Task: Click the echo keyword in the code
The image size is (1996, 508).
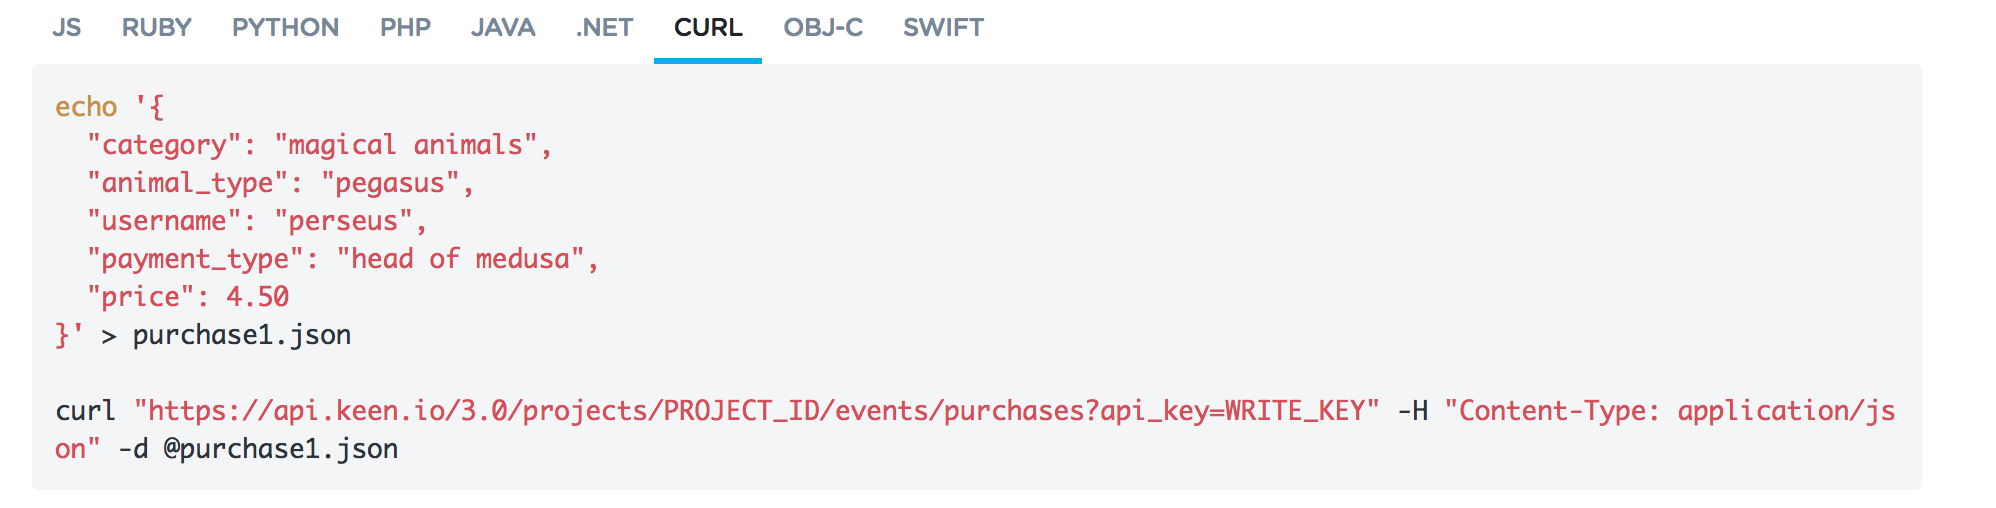Action: pos(86,107)
